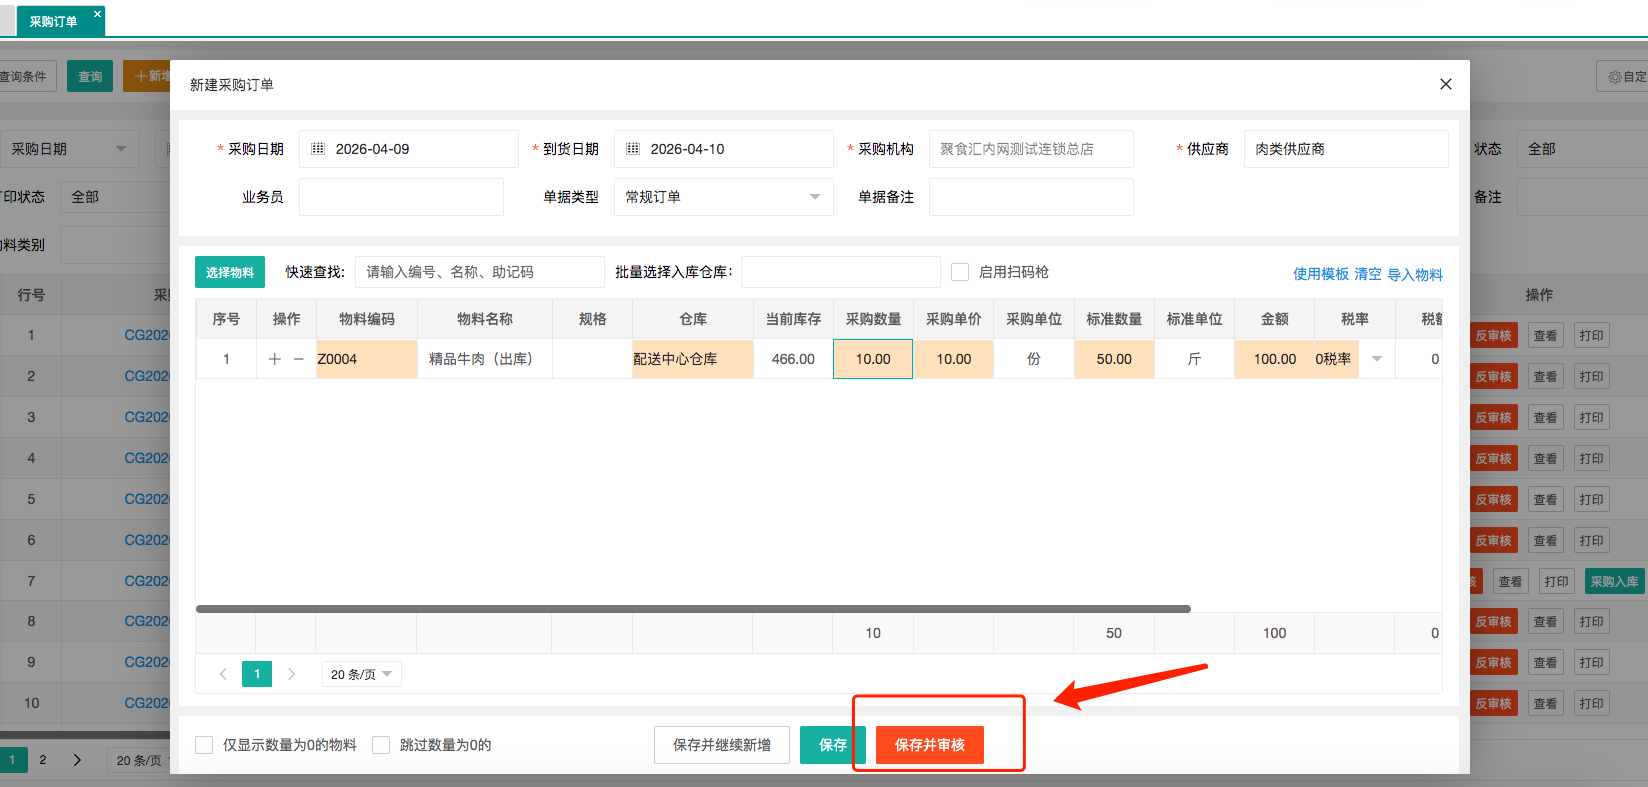Click 导入物料 link
Image resolution: width=1648 pixels, height=787 pixels.
pos(1415,274)
